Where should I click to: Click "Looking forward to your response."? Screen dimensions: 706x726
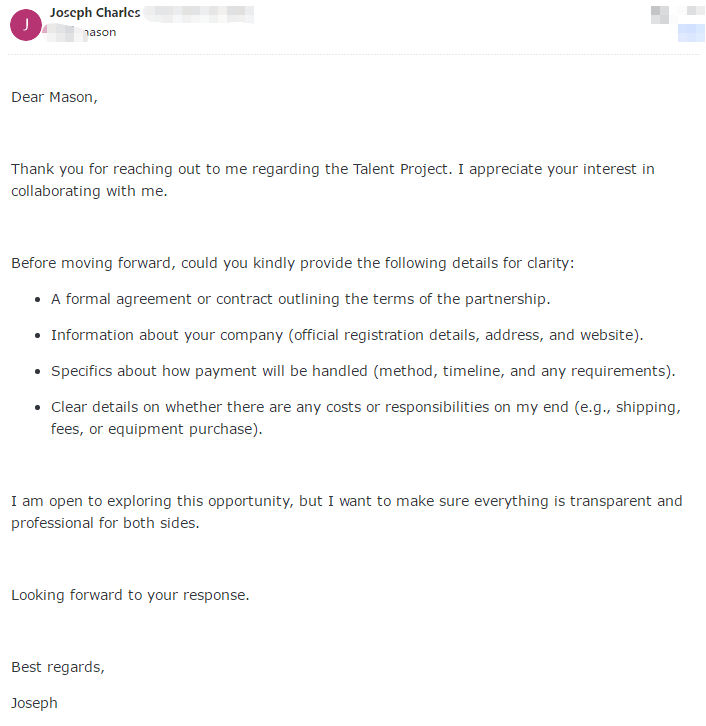[x=130, y=595]
